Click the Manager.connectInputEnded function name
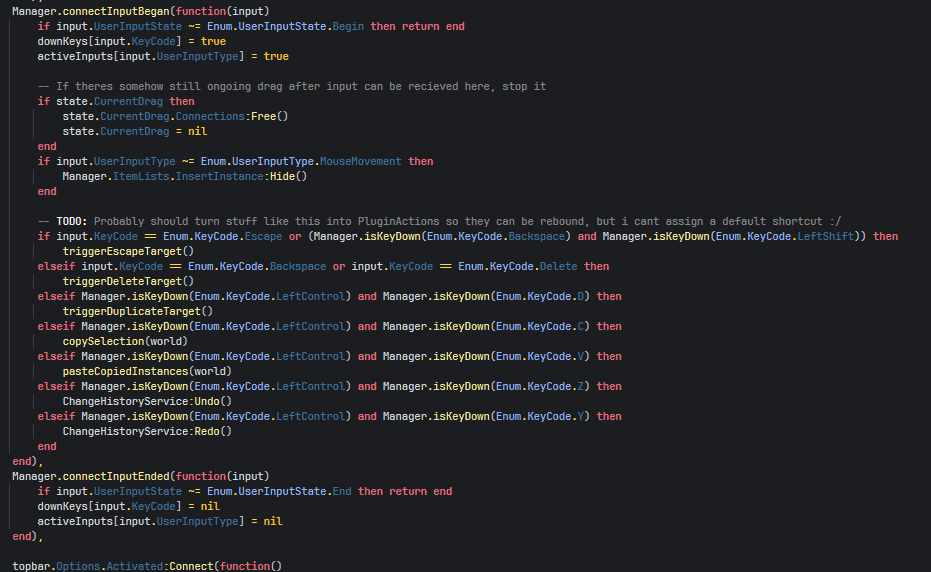The width and height of the screenshot is (931, 572). (x=92, y=476)
